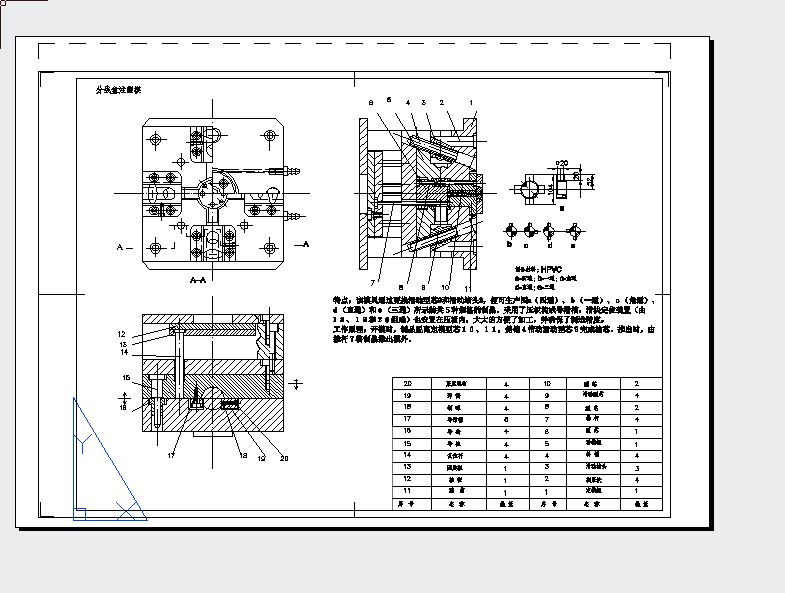Select the product variant symbol labeled d

coord(551,230)
